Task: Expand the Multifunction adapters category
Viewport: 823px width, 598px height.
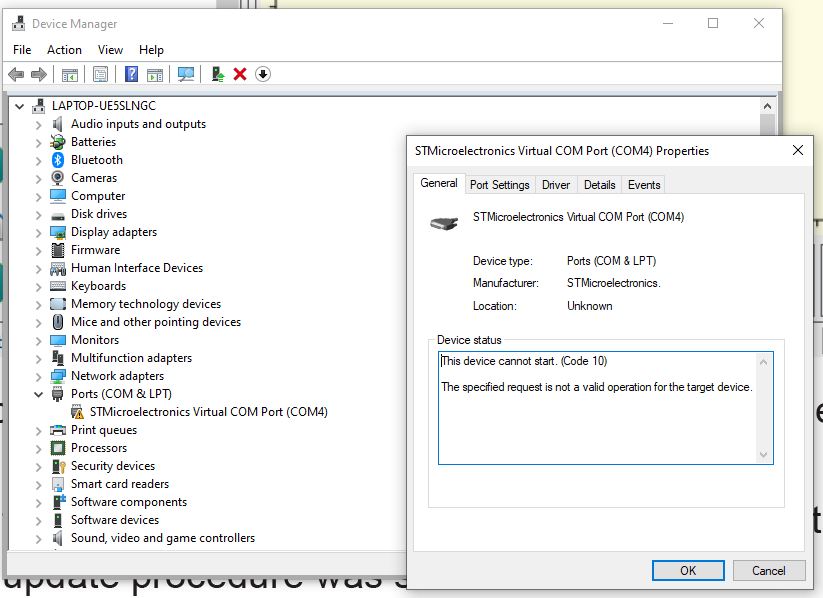Action: tap(38, 358)
